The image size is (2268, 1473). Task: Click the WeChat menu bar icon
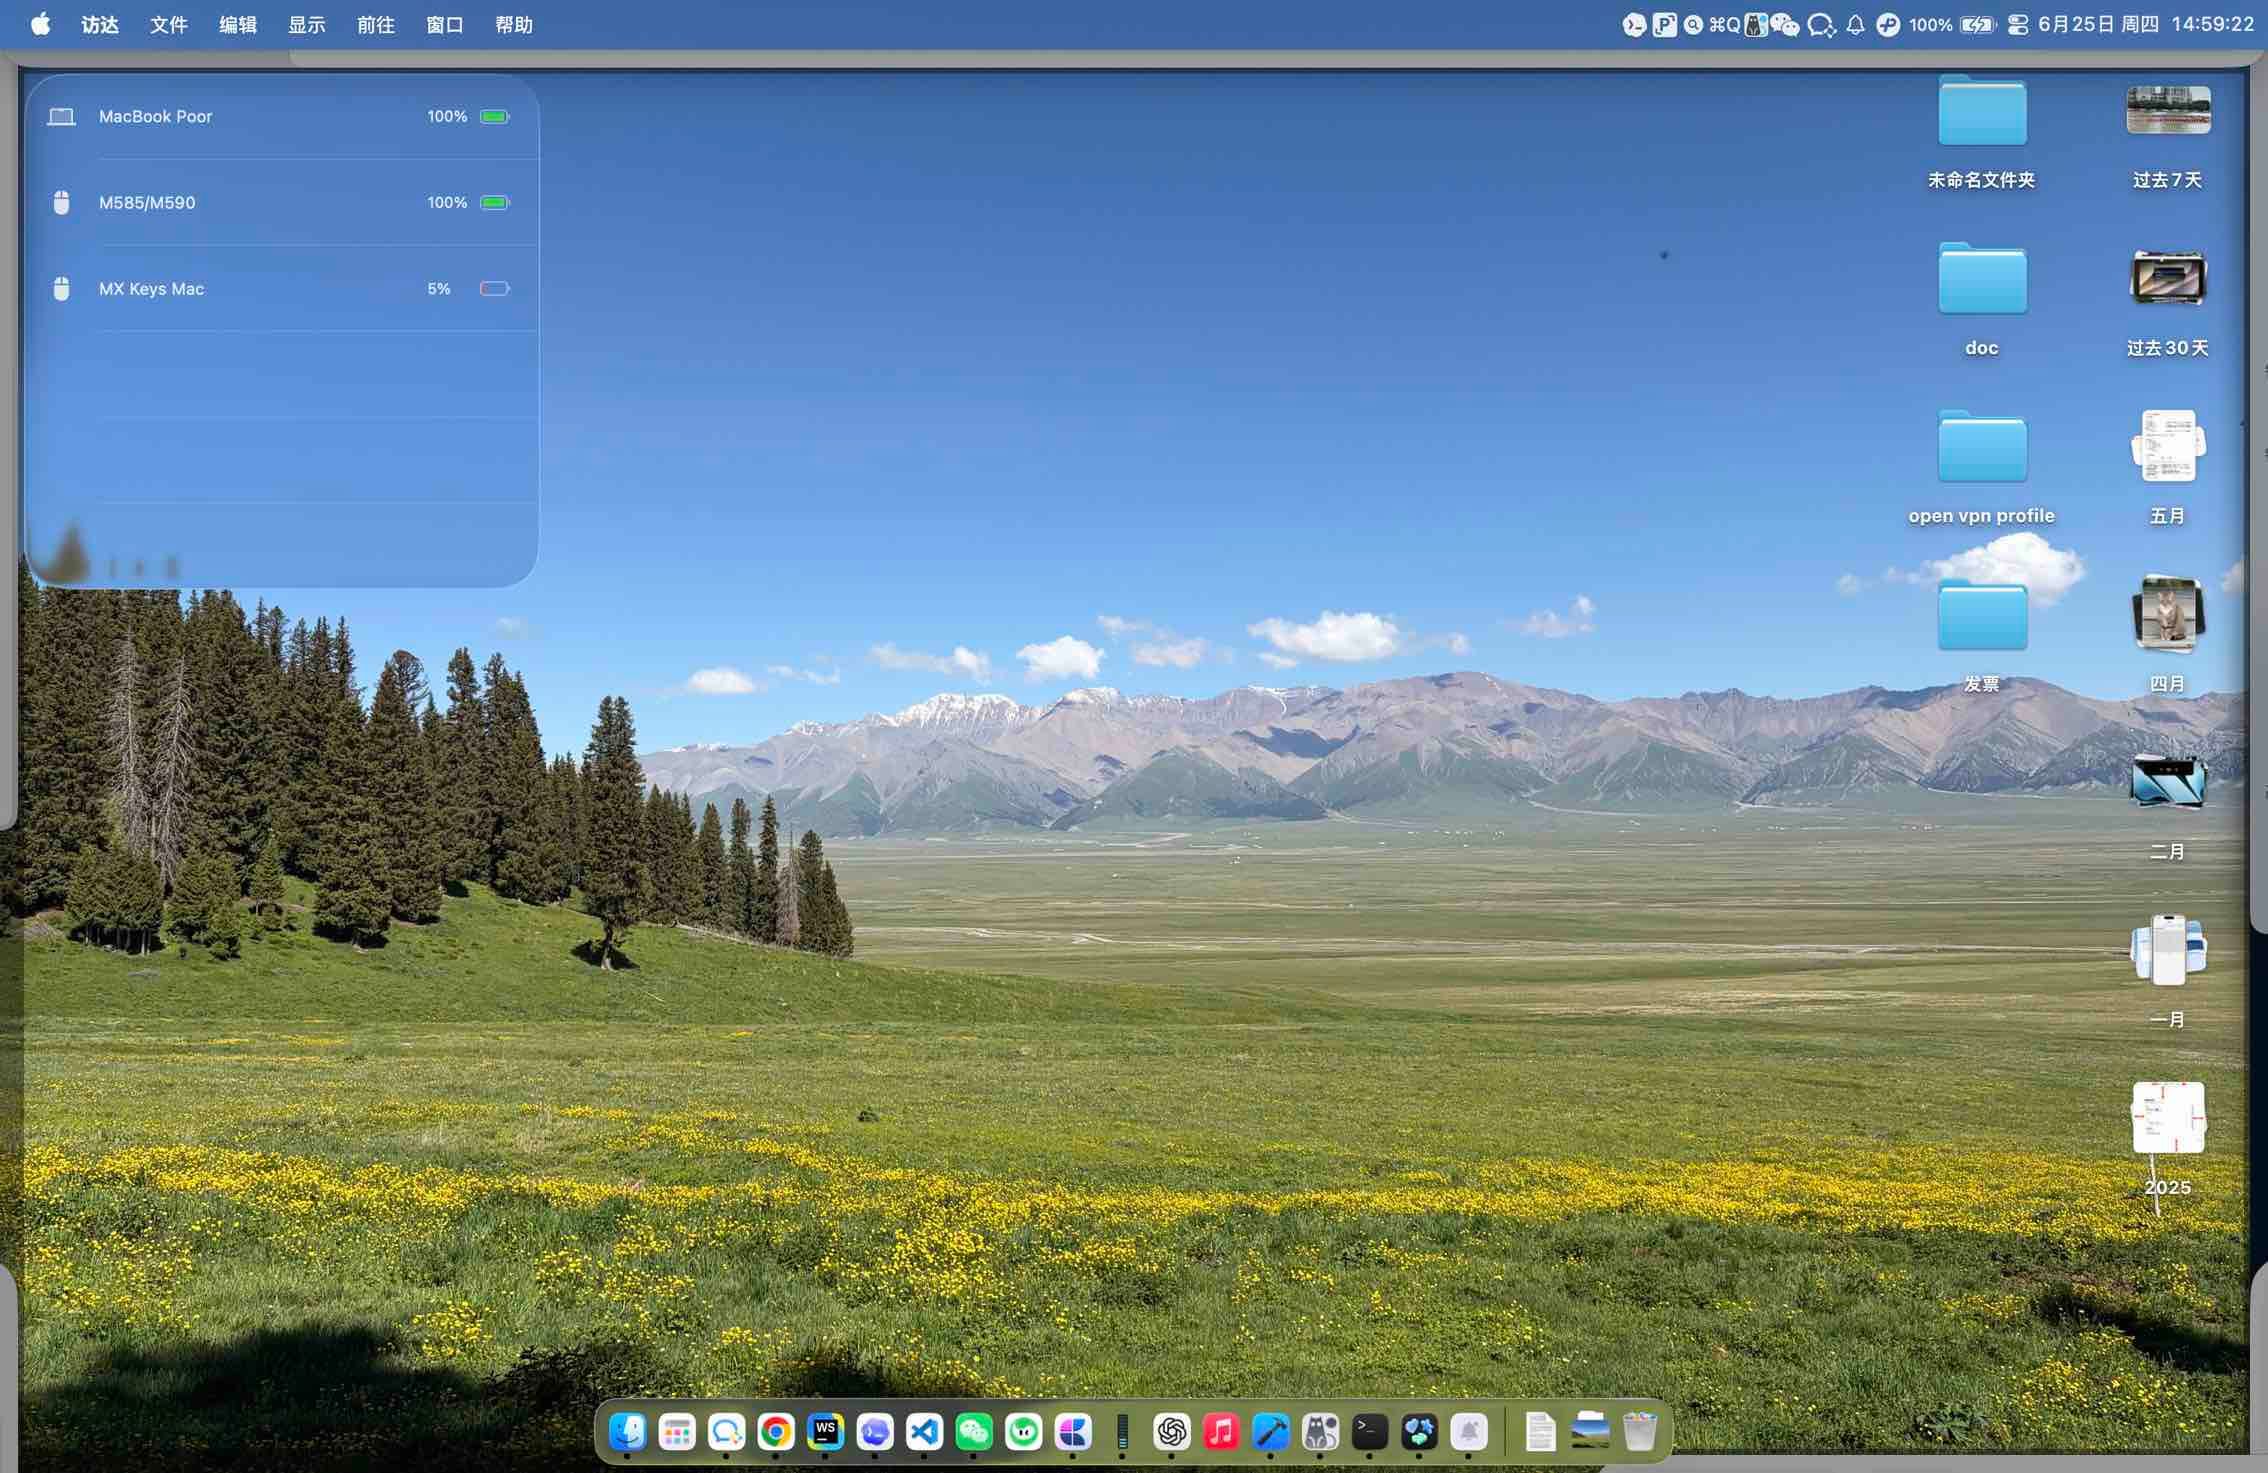tap(1785, 25)
